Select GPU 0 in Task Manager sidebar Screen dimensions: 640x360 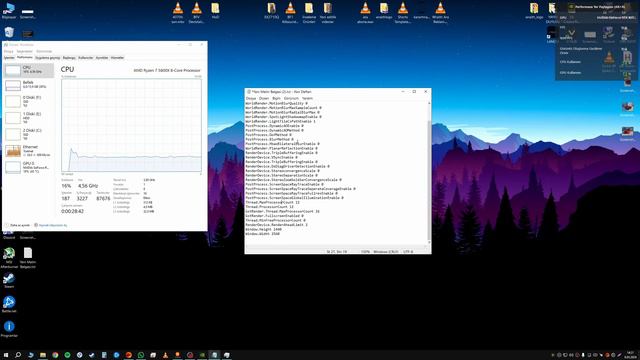pos(29,167)
